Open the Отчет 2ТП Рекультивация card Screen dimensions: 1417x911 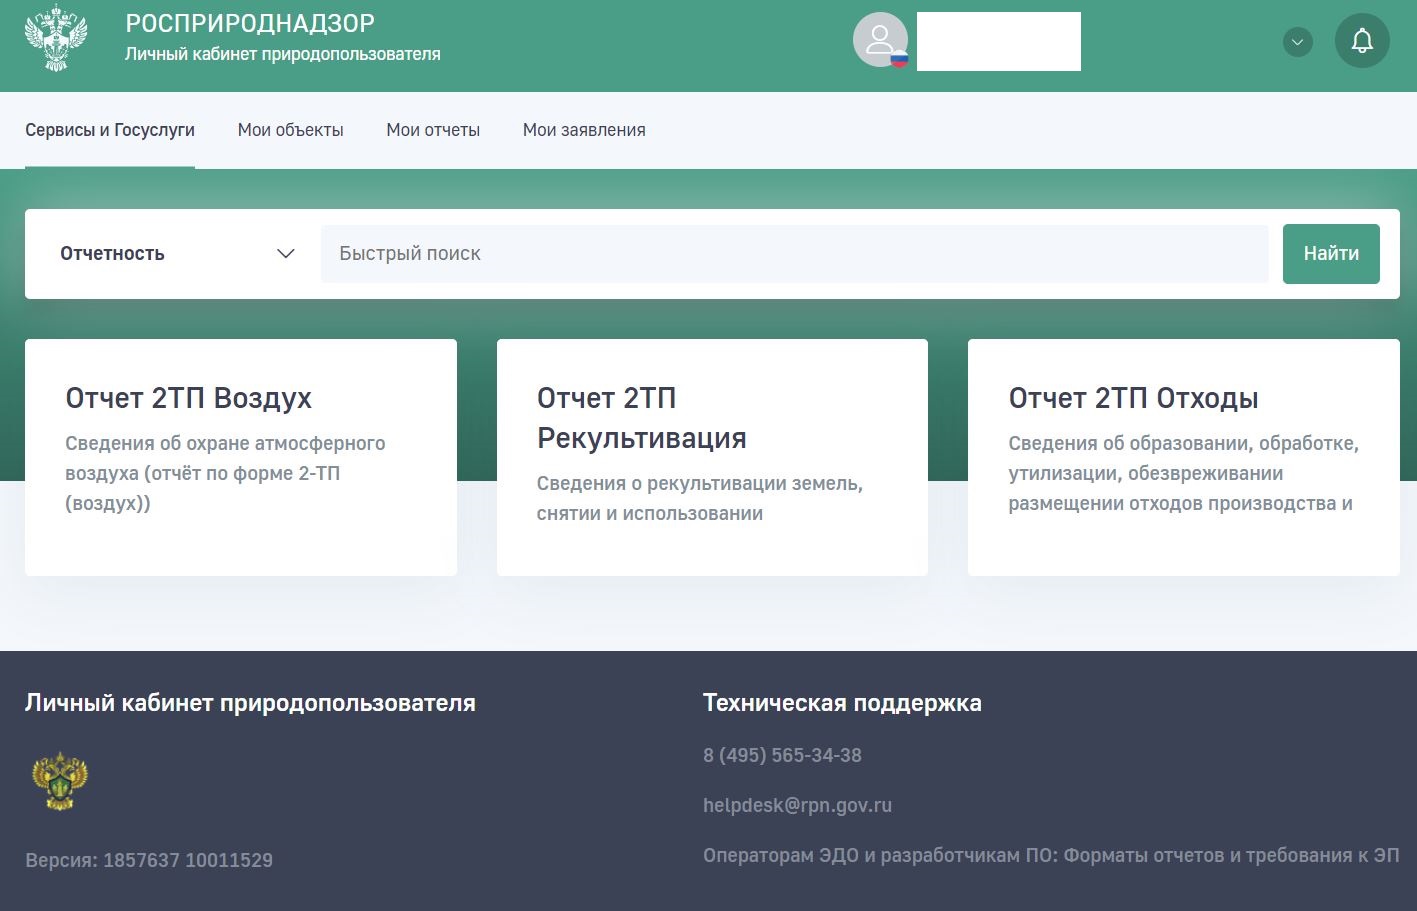click(x=712, y=457)
